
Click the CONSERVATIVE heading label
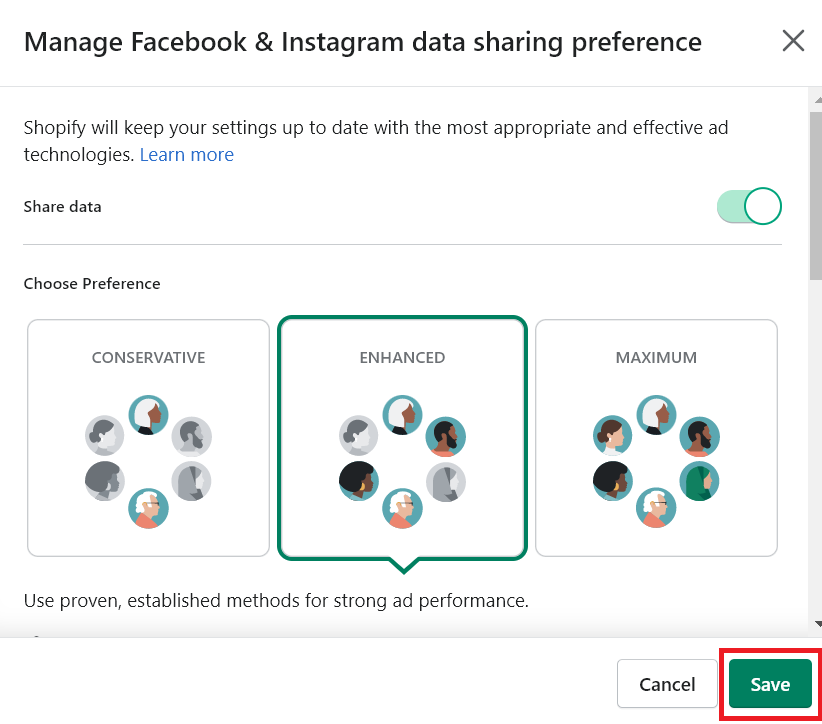tap(148, 358)
